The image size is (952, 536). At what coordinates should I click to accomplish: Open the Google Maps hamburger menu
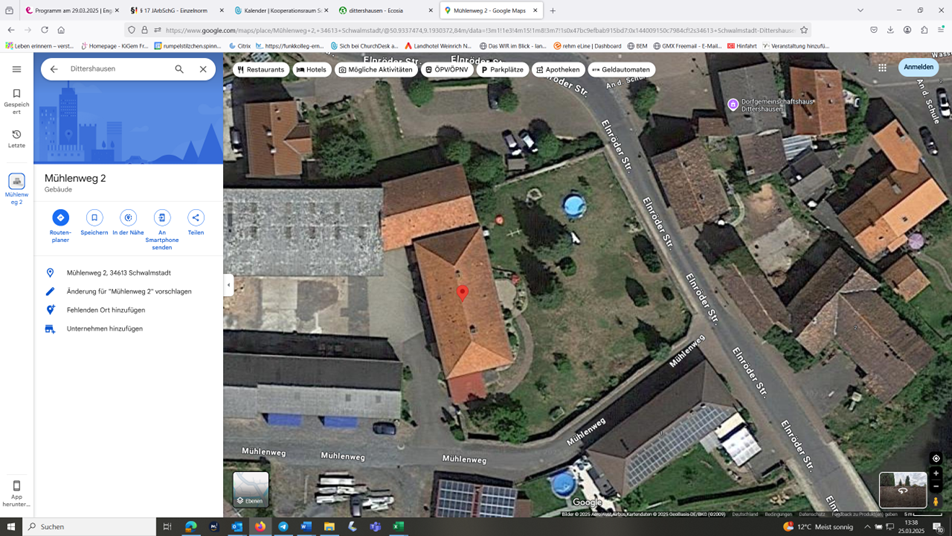click(x=16, y=69)
